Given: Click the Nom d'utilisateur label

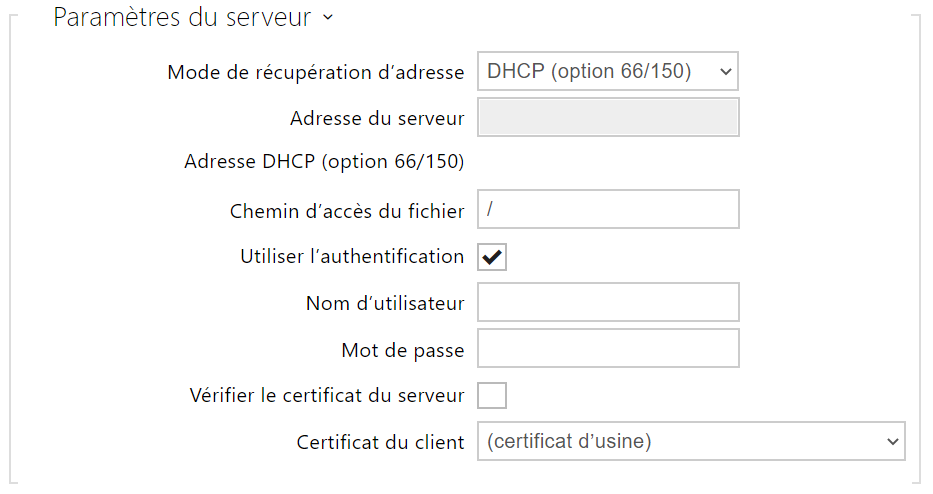Looking at the screenshot, I should (385, 304).
